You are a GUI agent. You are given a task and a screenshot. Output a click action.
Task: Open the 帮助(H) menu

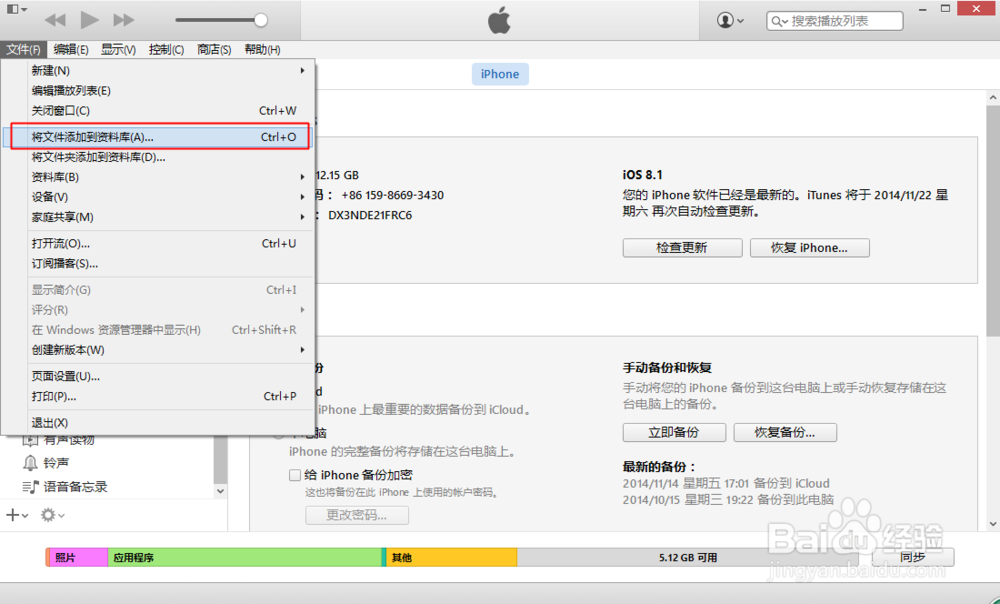pyautogui.click(x=262, y=49)
